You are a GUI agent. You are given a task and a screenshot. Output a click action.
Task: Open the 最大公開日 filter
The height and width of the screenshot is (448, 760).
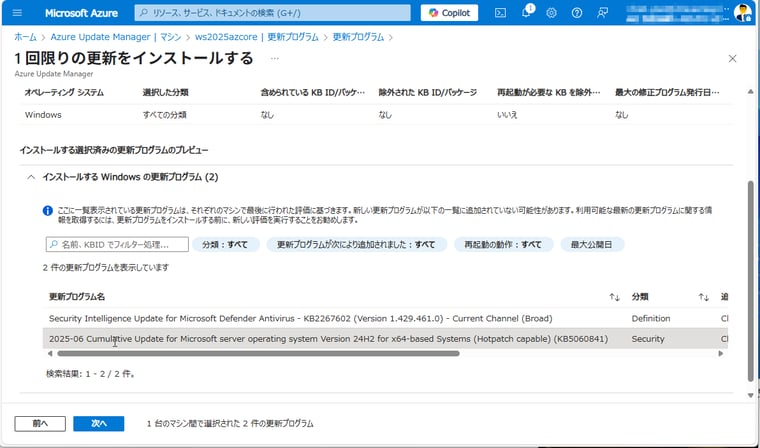(592, 244)
